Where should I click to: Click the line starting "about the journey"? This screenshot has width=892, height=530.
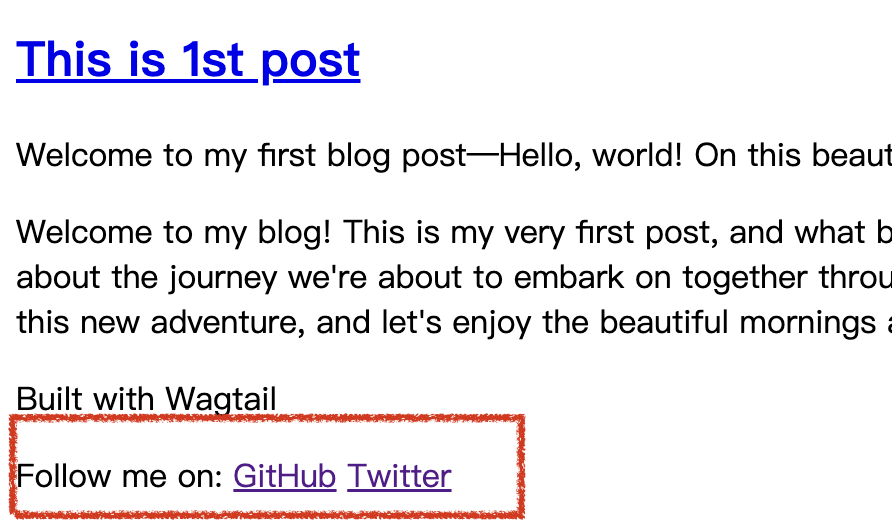coord(454,278)
